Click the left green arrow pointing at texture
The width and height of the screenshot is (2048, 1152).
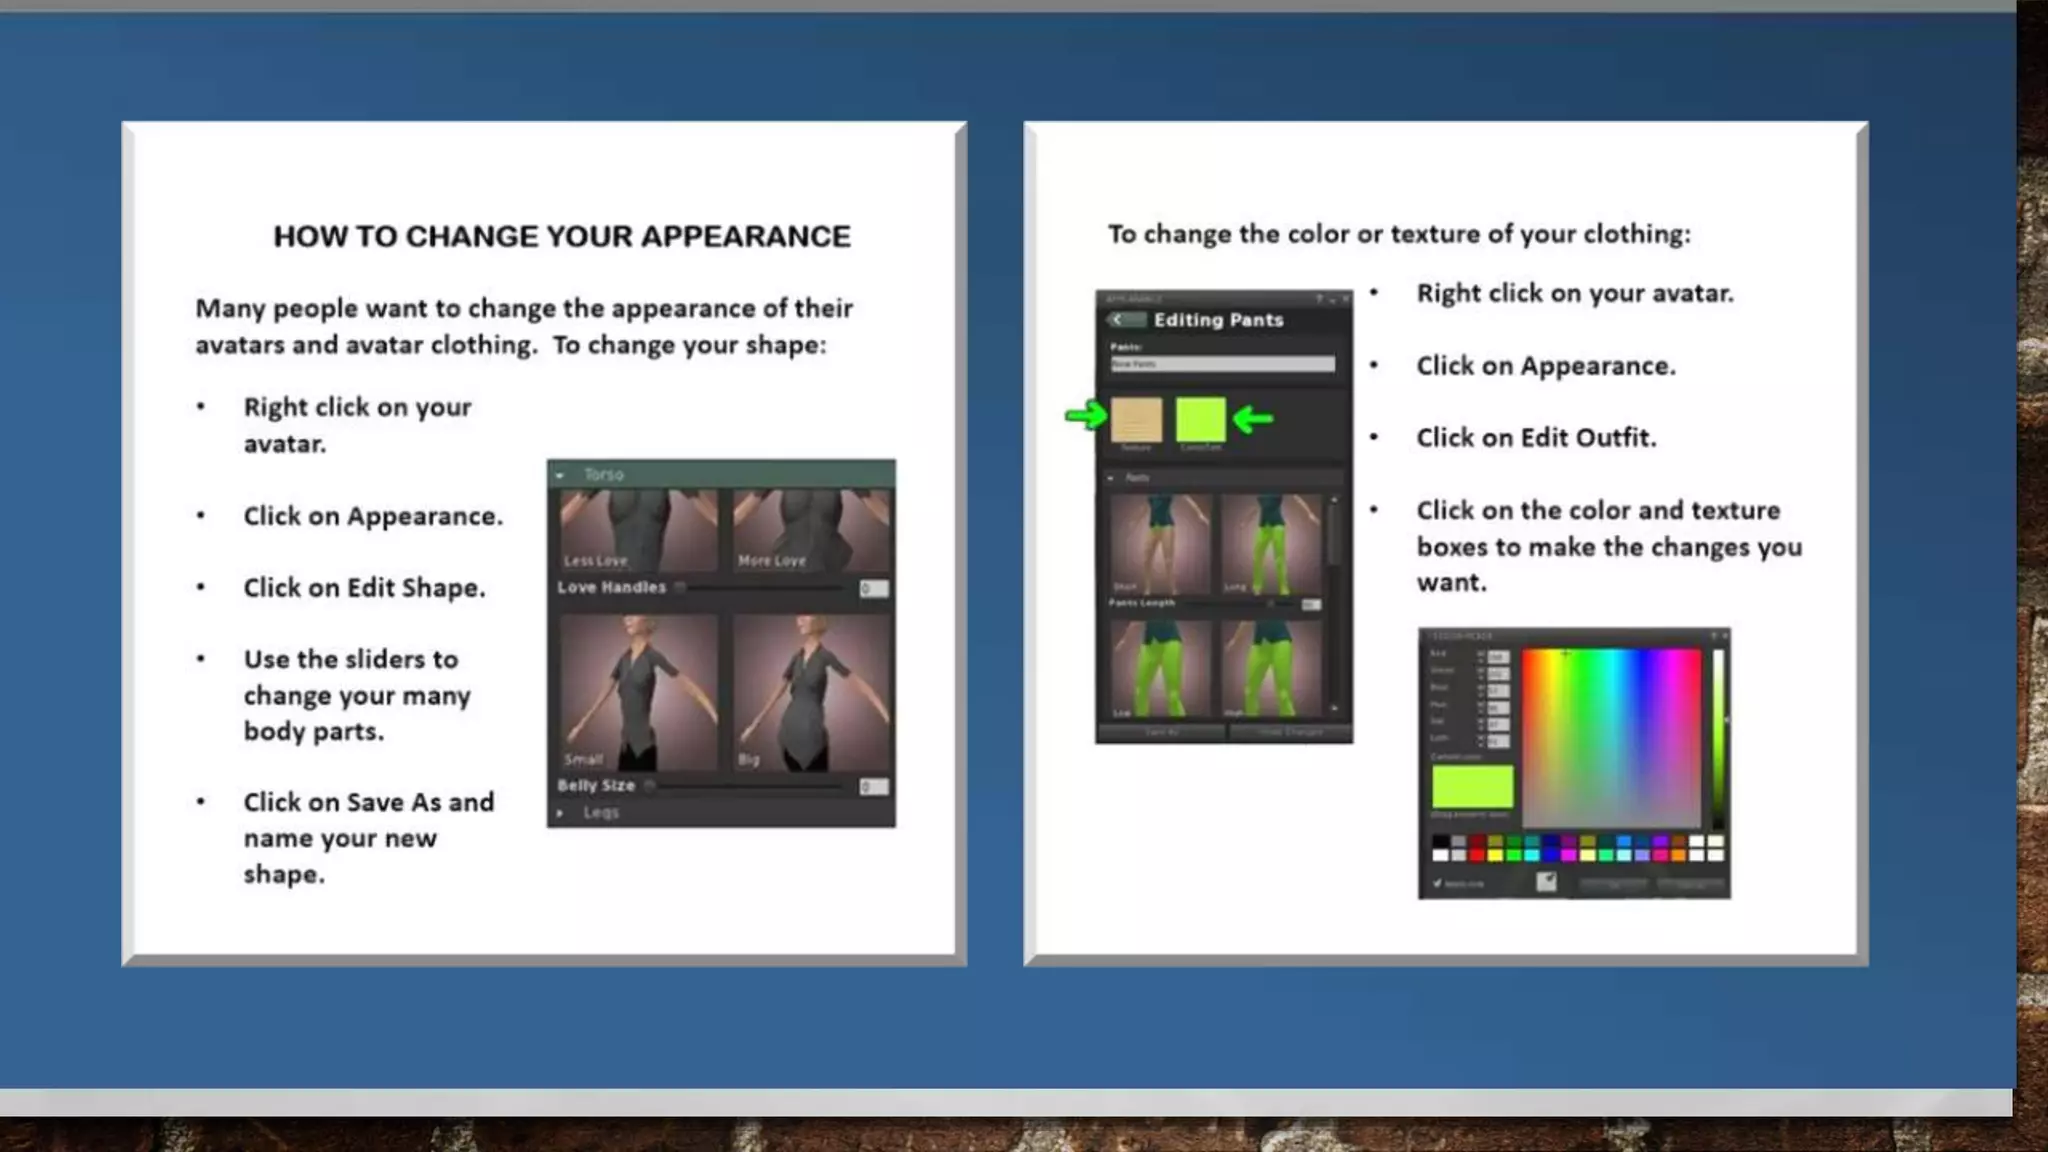[x=1086, y=415]
